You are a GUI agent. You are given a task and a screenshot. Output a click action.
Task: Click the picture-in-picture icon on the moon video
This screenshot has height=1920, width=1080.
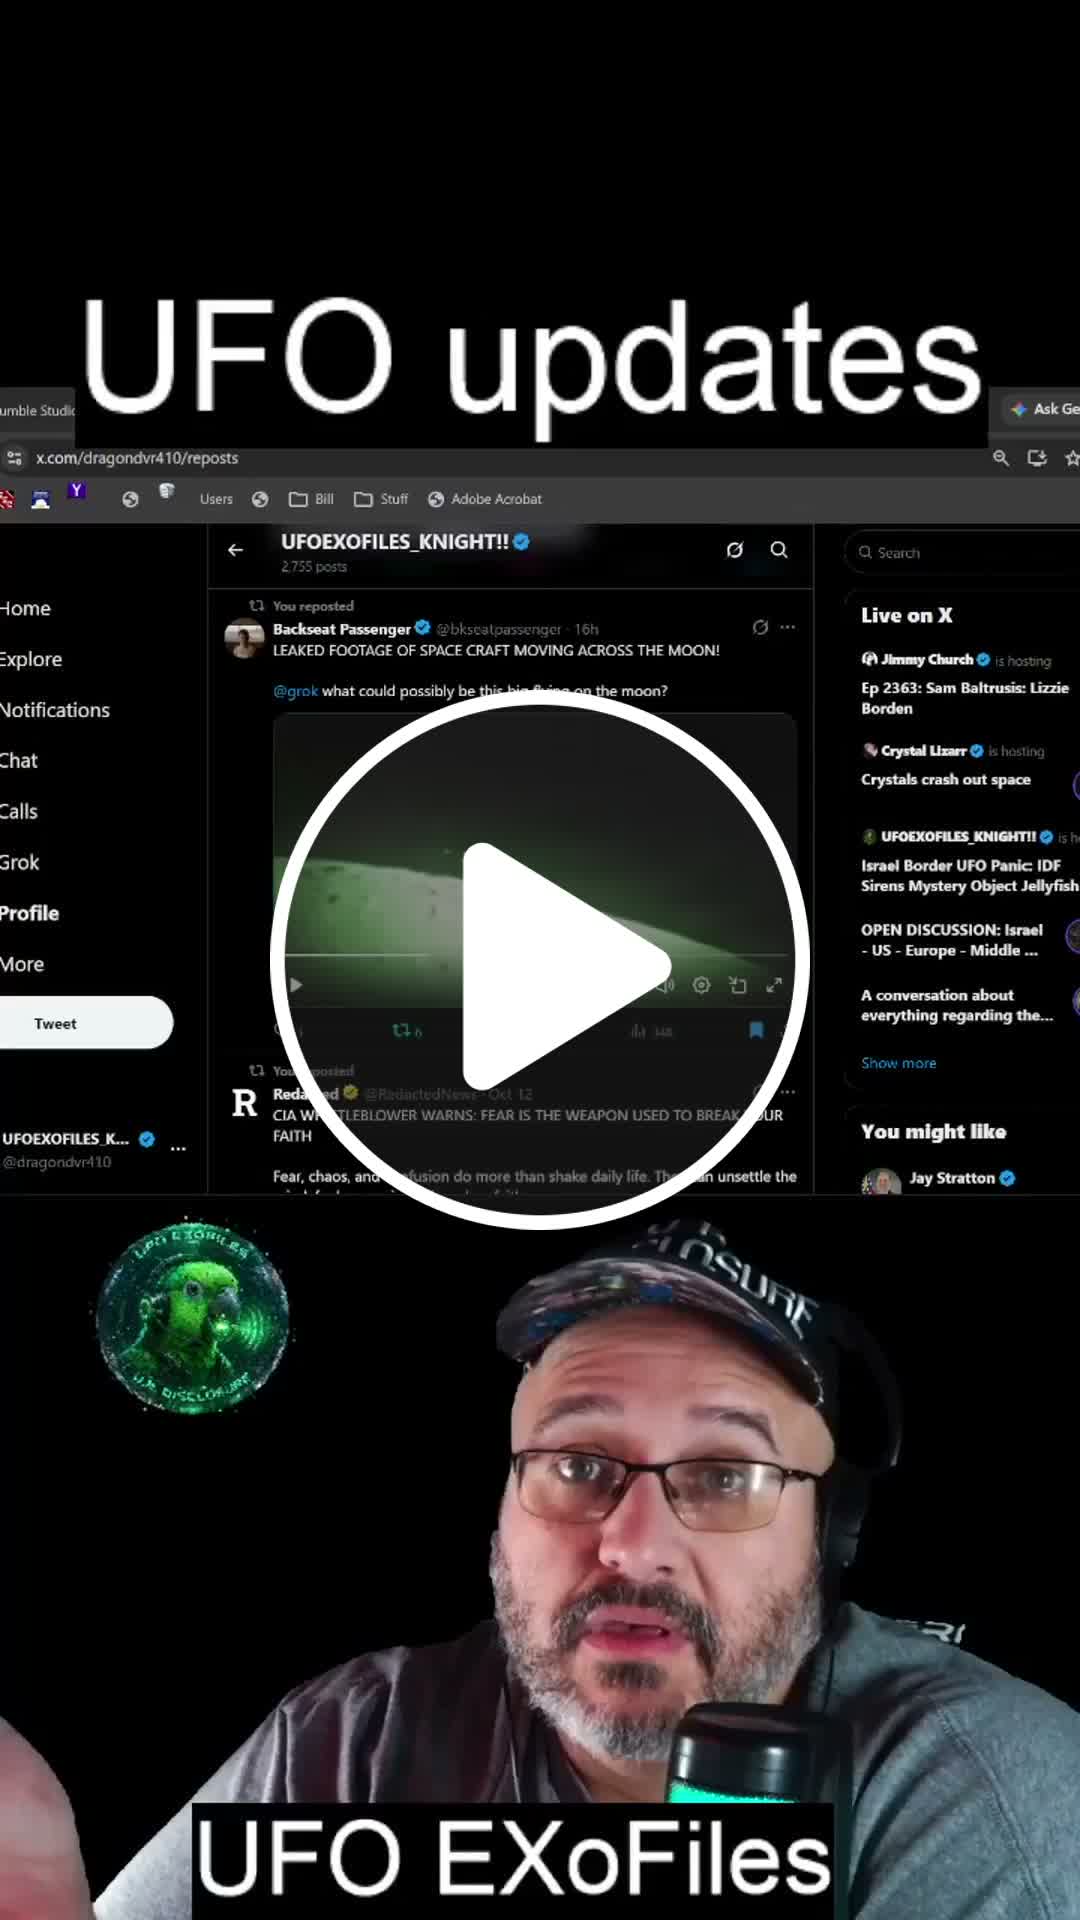(x=738, y=985)
